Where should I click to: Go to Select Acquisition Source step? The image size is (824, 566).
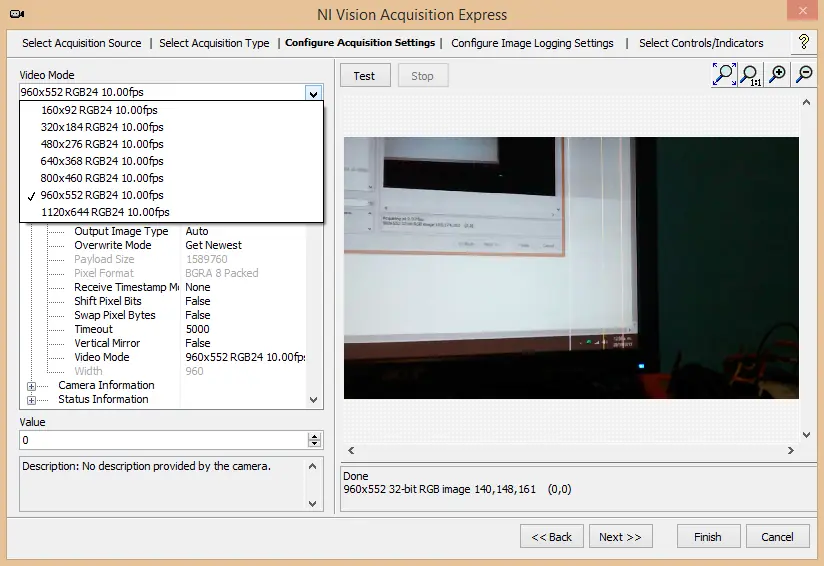[81, 43]
